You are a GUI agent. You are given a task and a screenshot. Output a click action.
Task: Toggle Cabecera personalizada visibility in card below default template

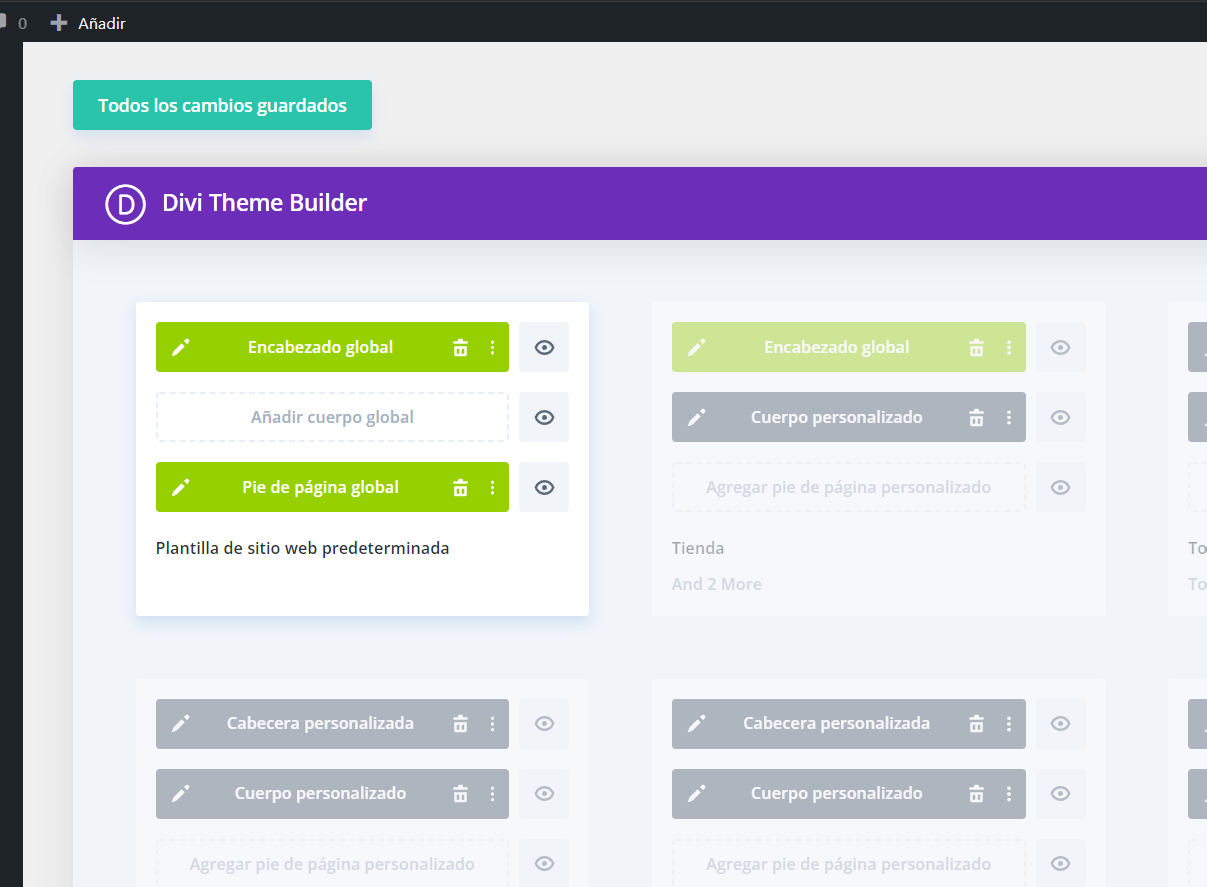coord(544,723)
